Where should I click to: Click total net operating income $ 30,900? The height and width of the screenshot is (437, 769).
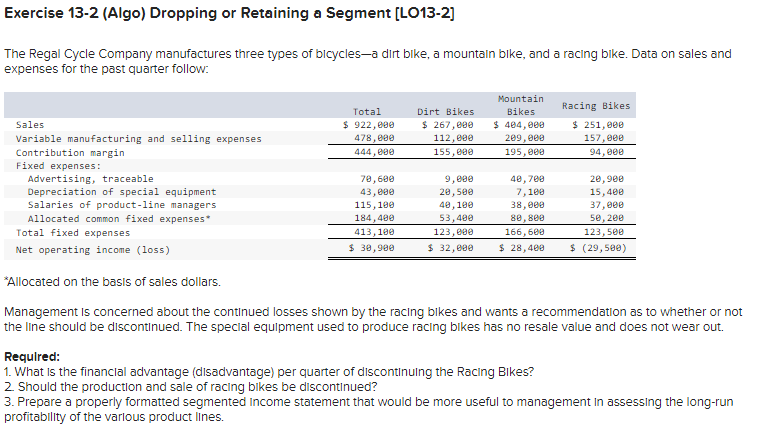[x=371, y=248]
